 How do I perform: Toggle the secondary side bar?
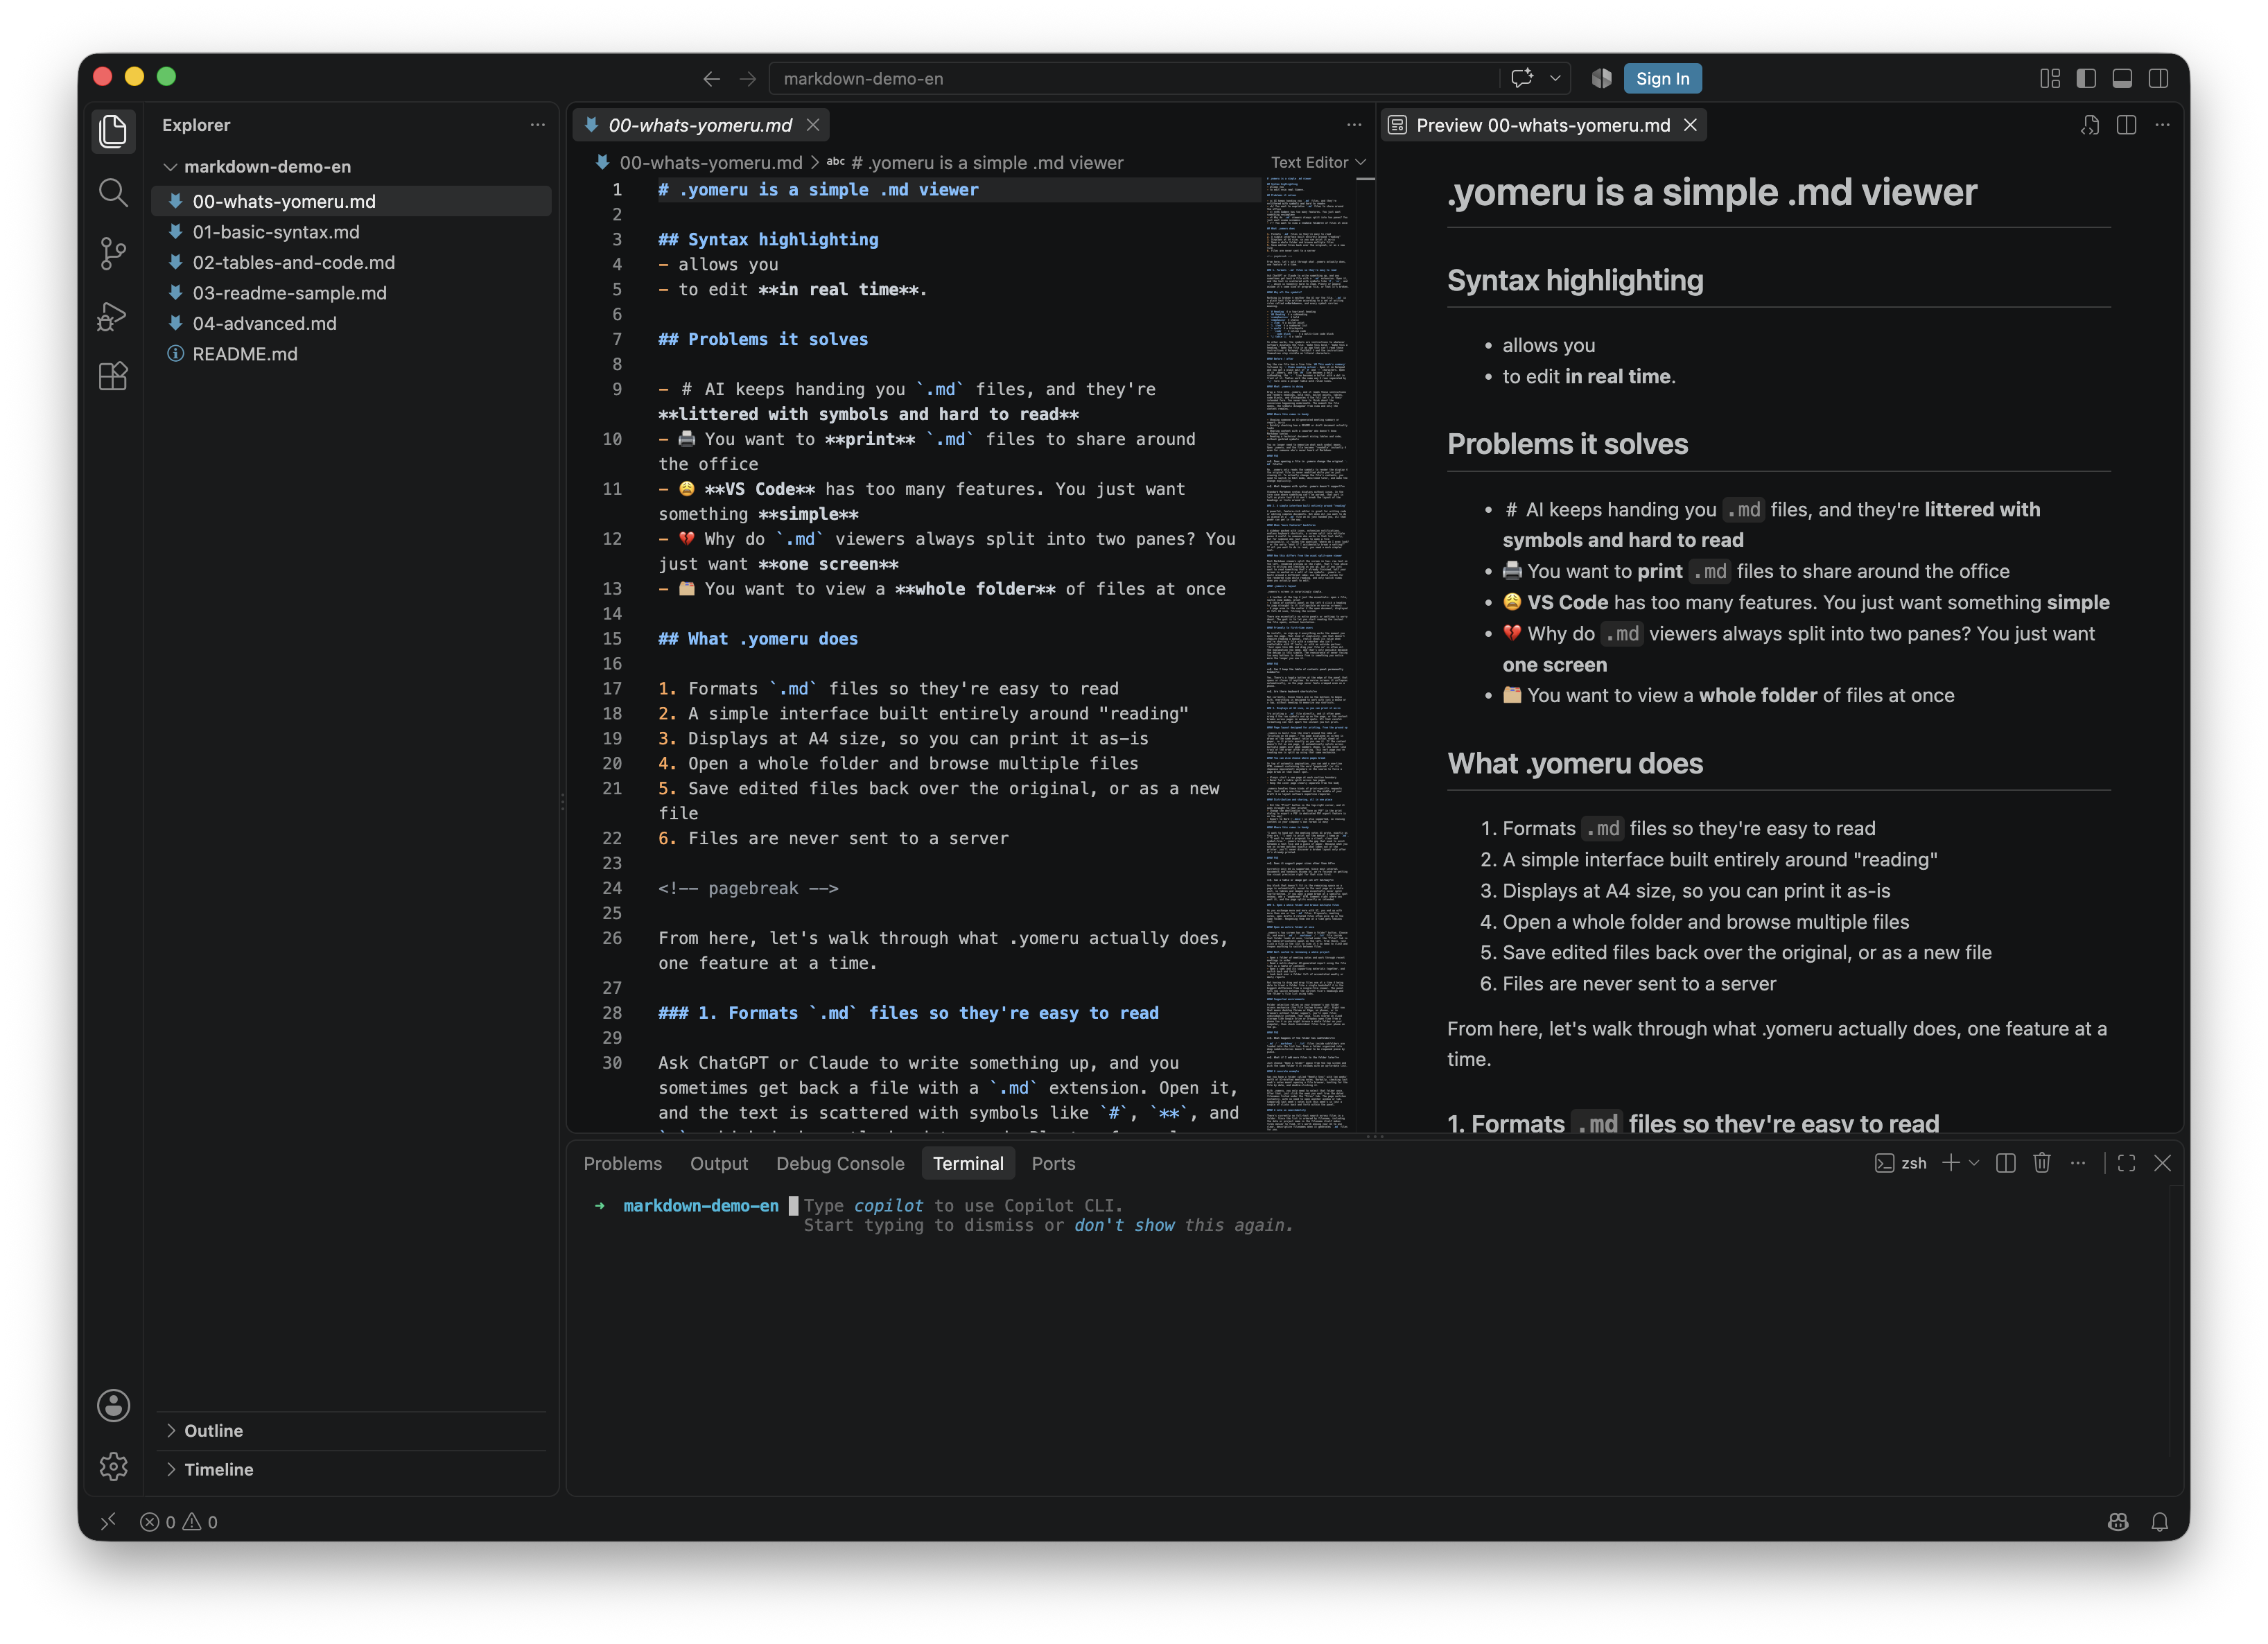coord(2158,78)
